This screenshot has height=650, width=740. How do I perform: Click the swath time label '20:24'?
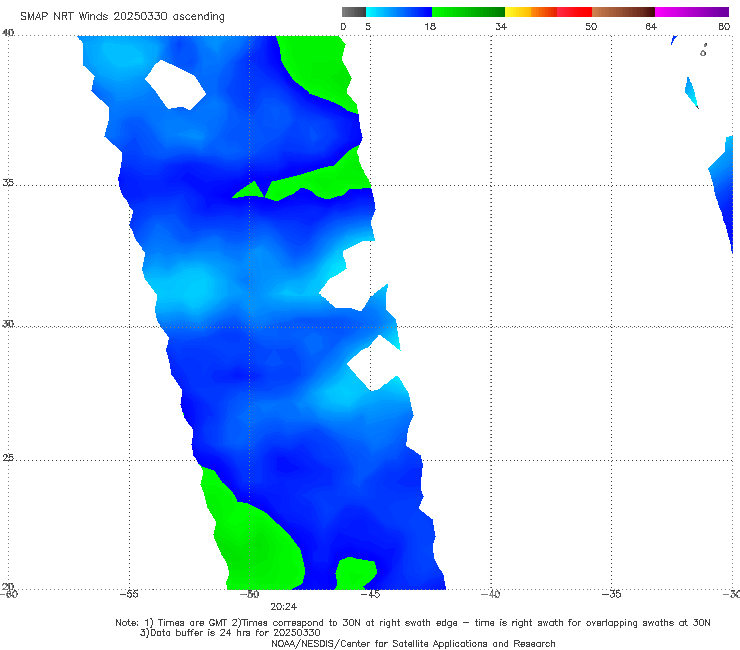point(284,607)
